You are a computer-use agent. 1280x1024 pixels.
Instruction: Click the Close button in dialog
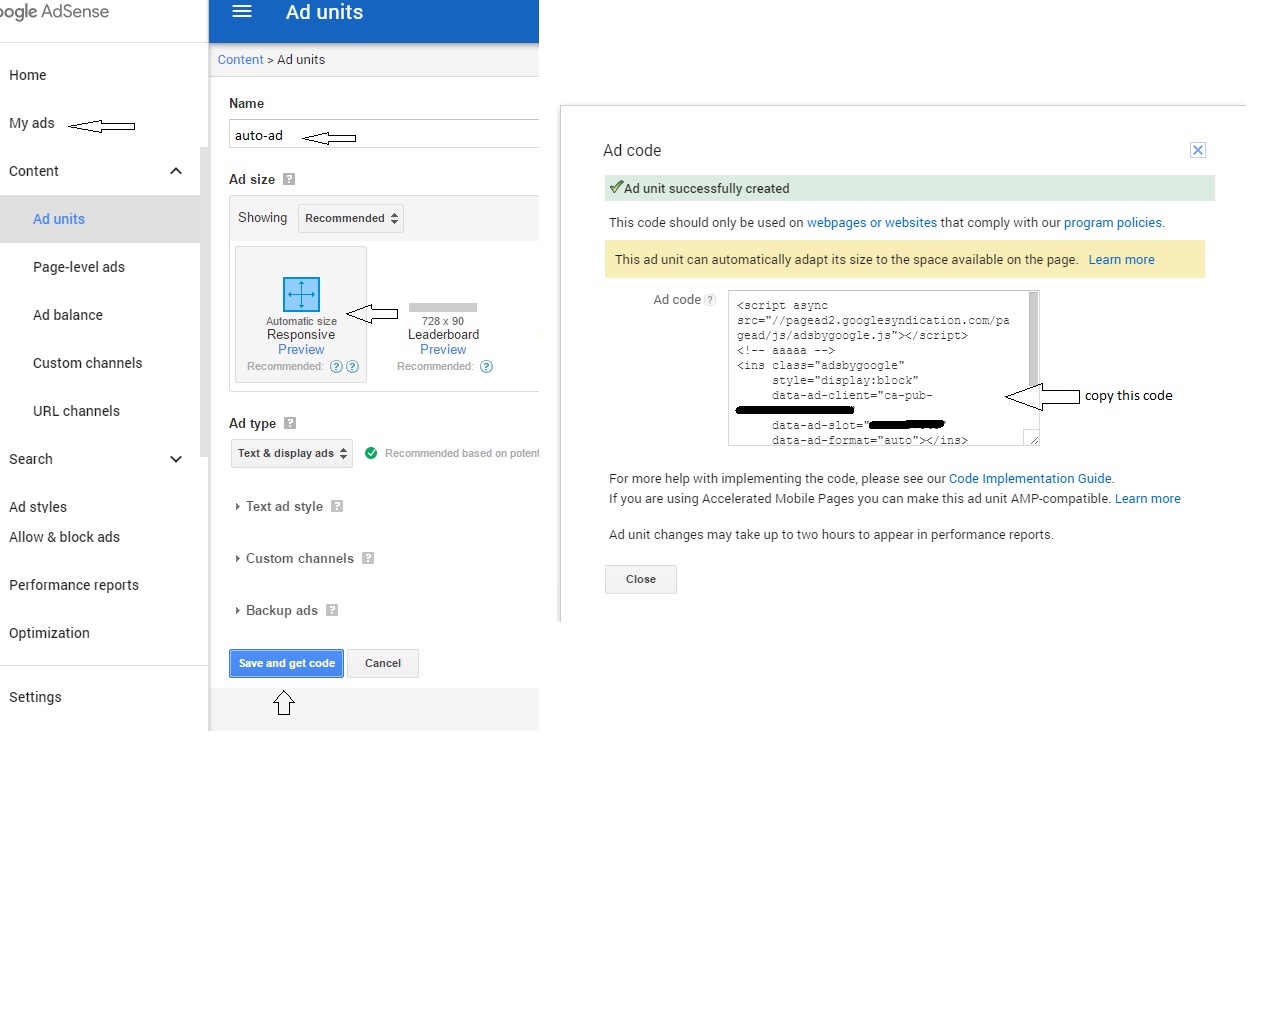coord(641,579)
